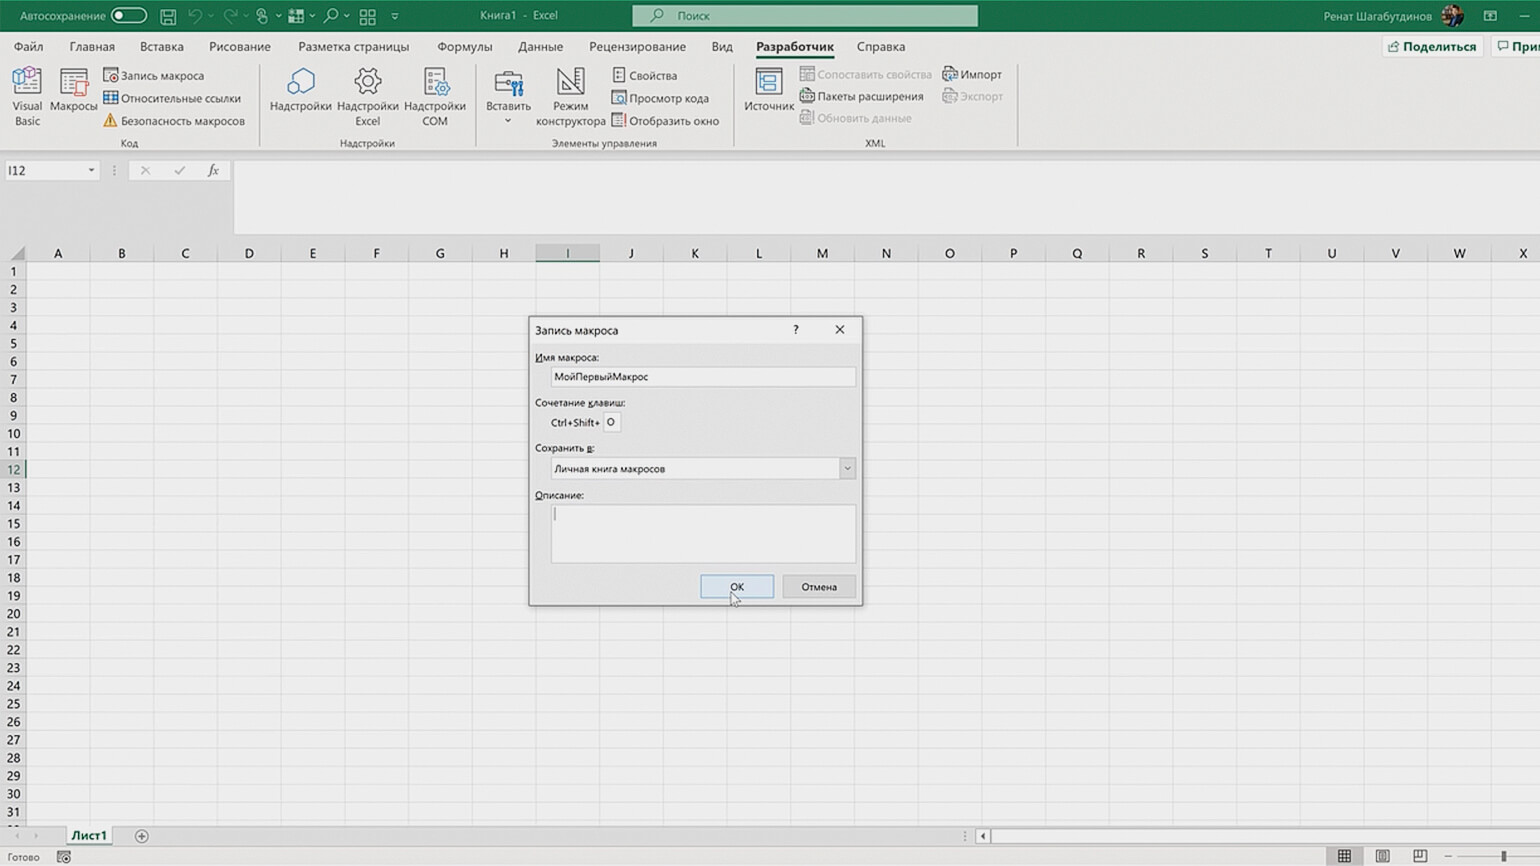Click the Select All corner triangle
1540x866 pixels.
[x=17, y=254]
